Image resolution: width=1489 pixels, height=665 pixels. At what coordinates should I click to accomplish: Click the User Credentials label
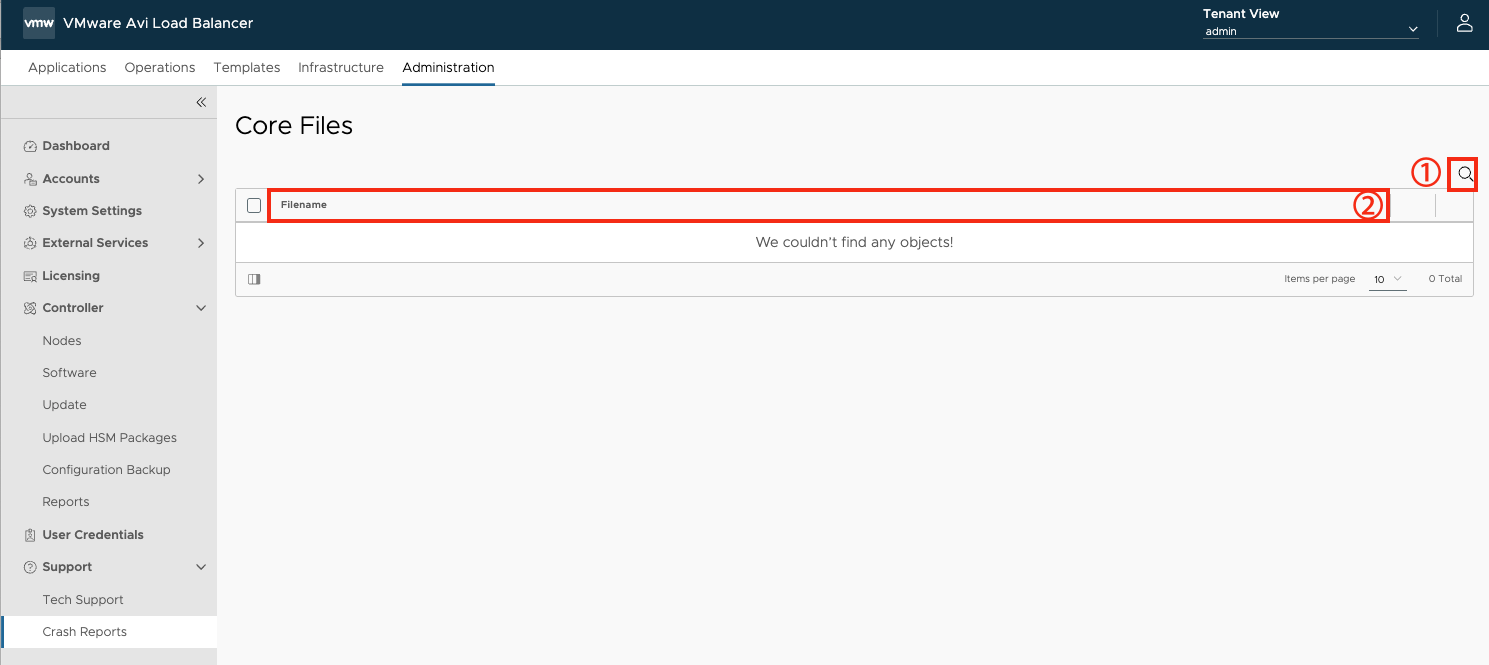[93, 535]
